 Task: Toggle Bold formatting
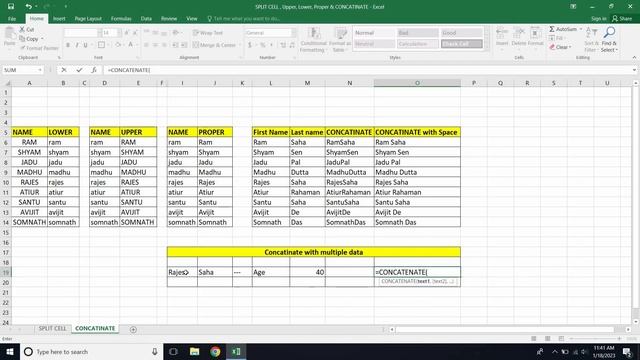coord(68,45)
